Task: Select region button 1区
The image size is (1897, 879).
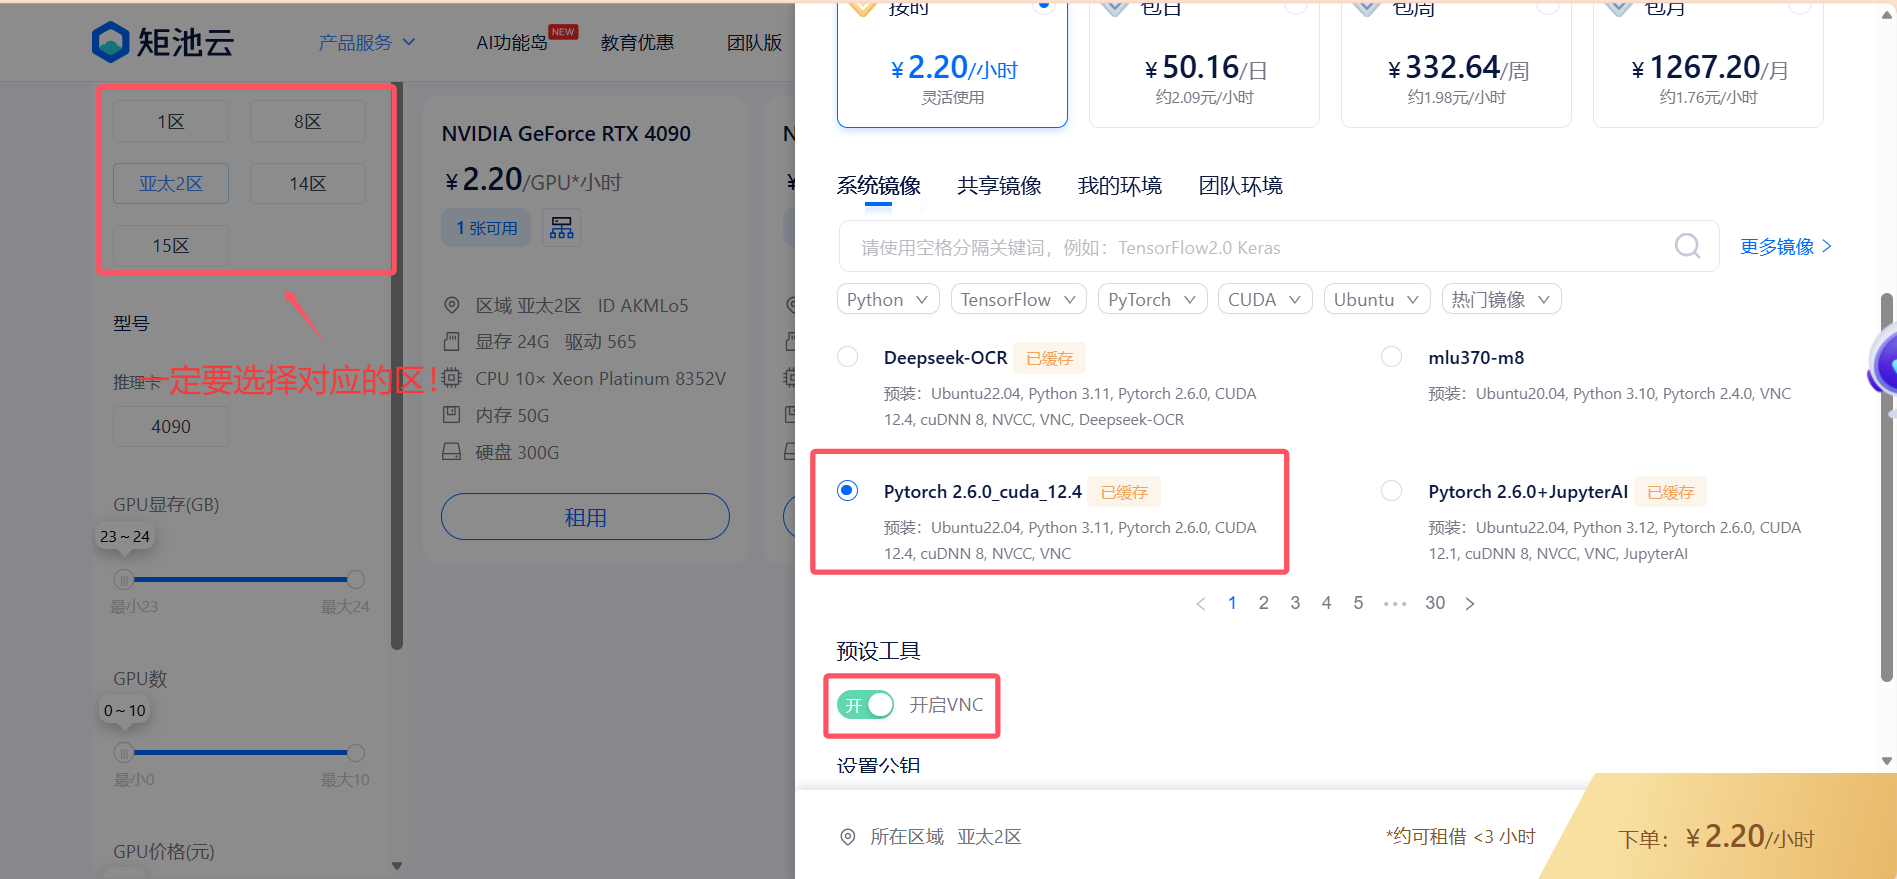Action: (x=171, y=122)
